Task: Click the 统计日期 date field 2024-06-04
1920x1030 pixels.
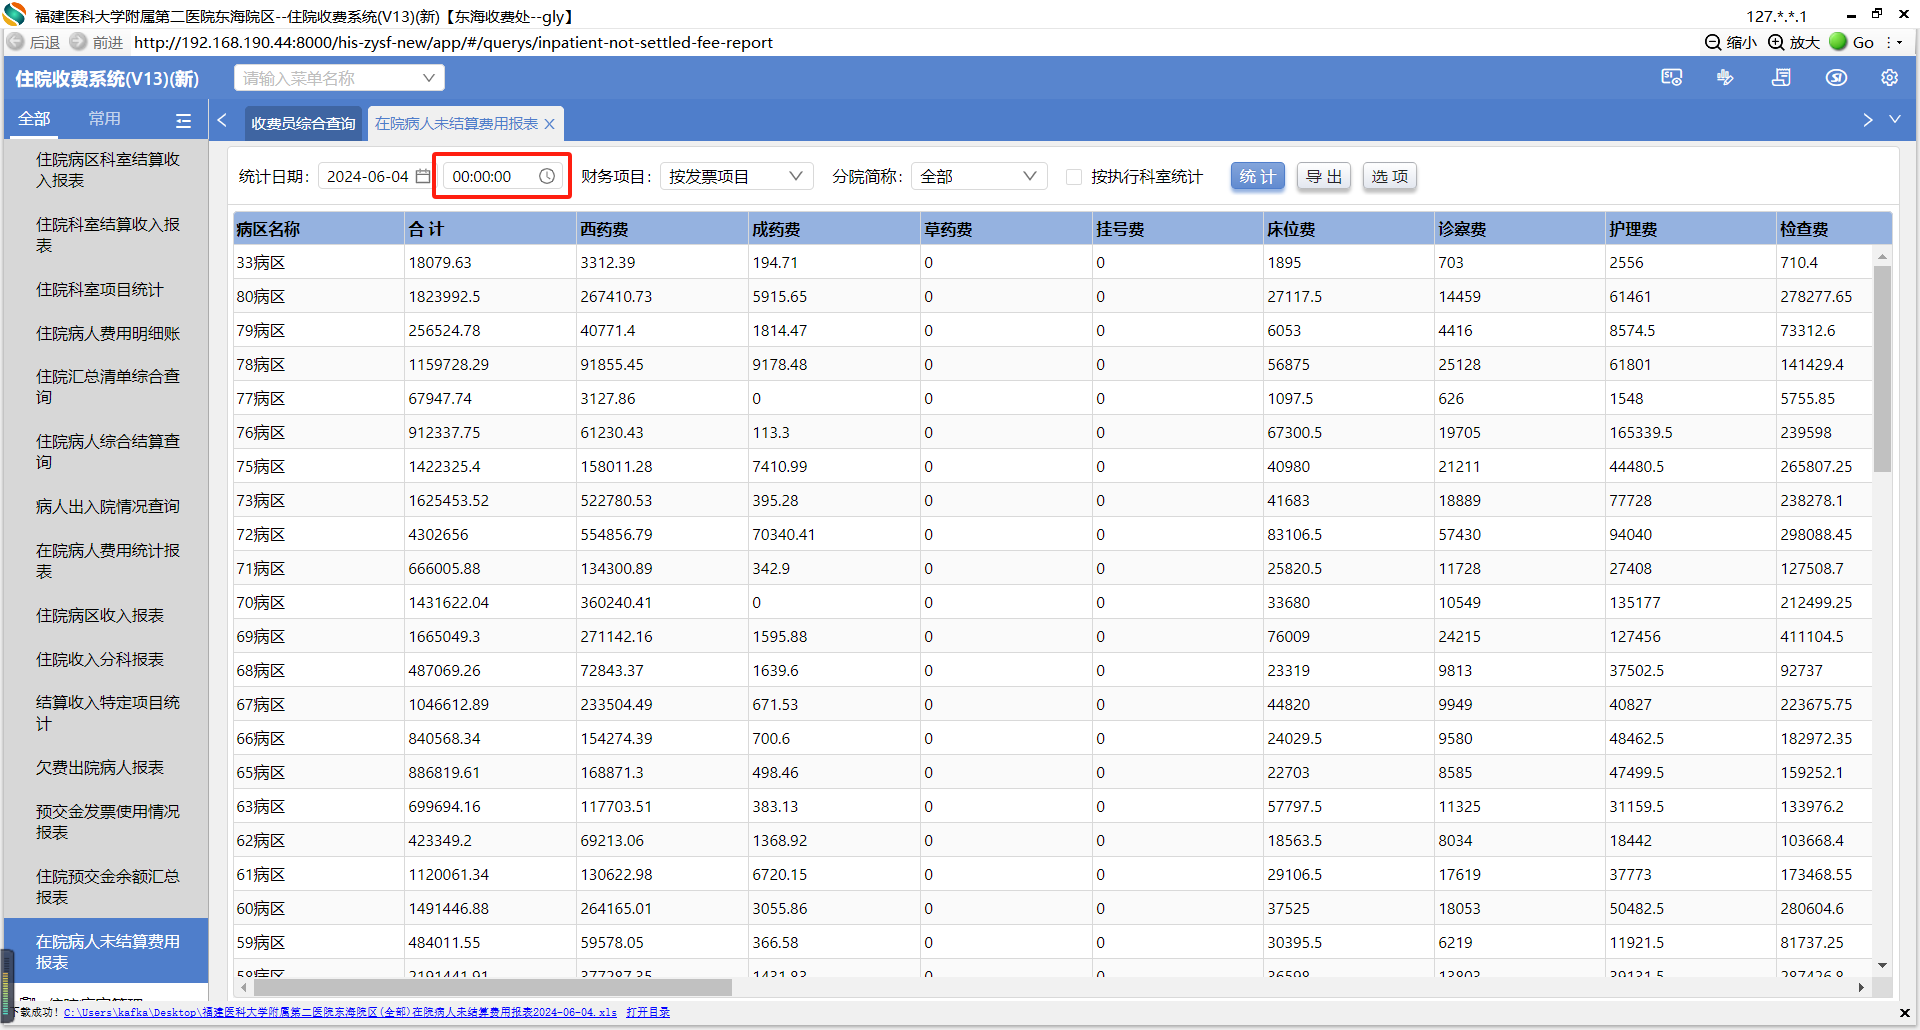Action: pyautogui.click(x=375, y=176)
